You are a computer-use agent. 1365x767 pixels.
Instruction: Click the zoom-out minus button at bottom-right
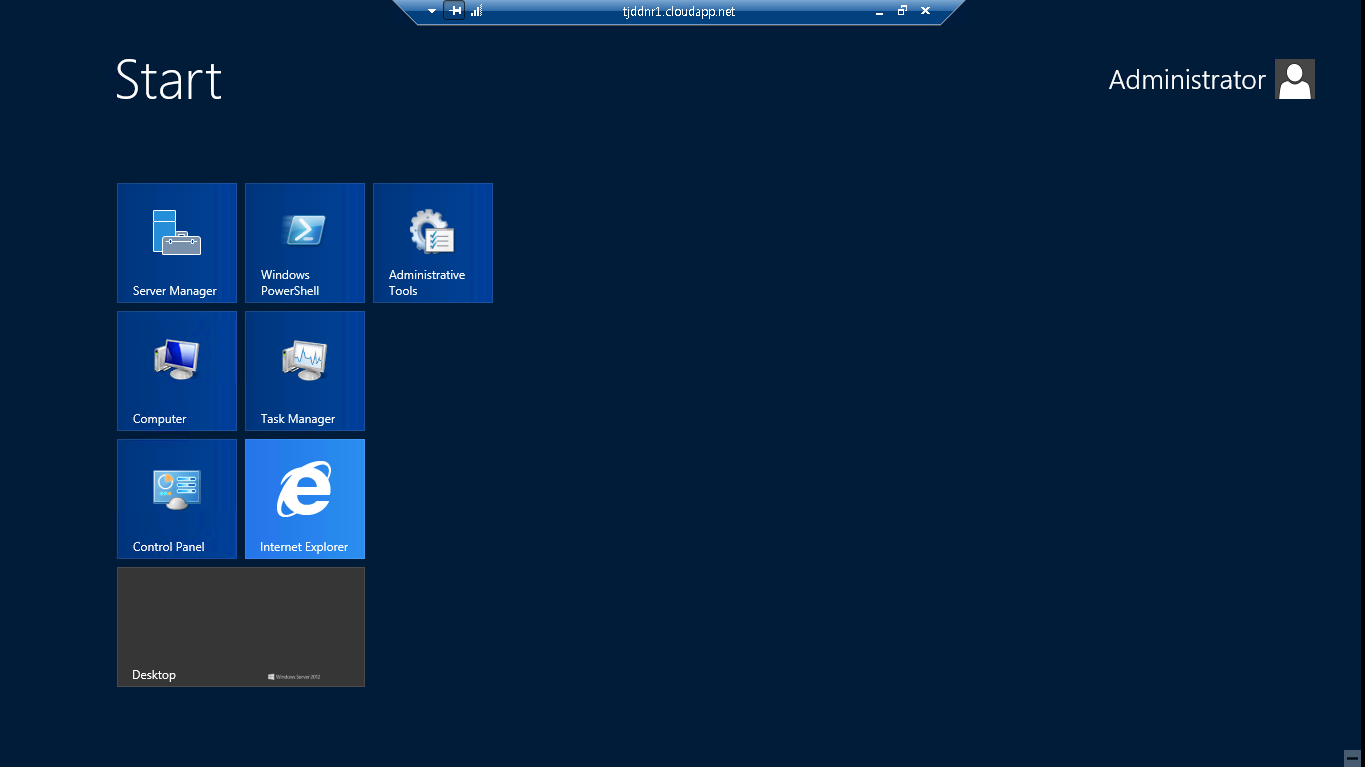click(1352, 758)
